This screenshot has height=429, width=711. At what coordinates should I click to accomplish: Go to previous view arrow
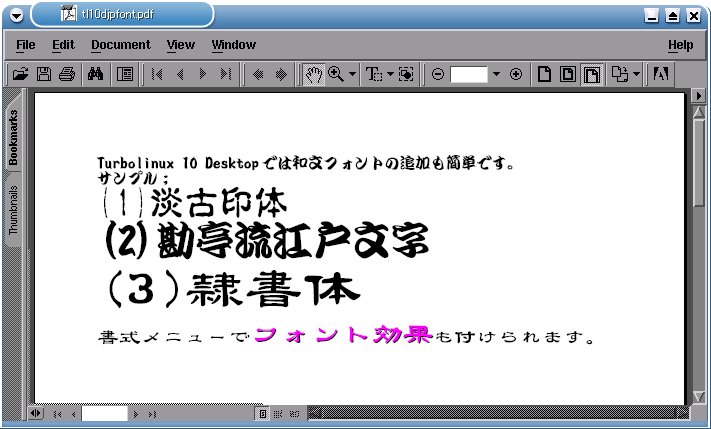point(258,74)
